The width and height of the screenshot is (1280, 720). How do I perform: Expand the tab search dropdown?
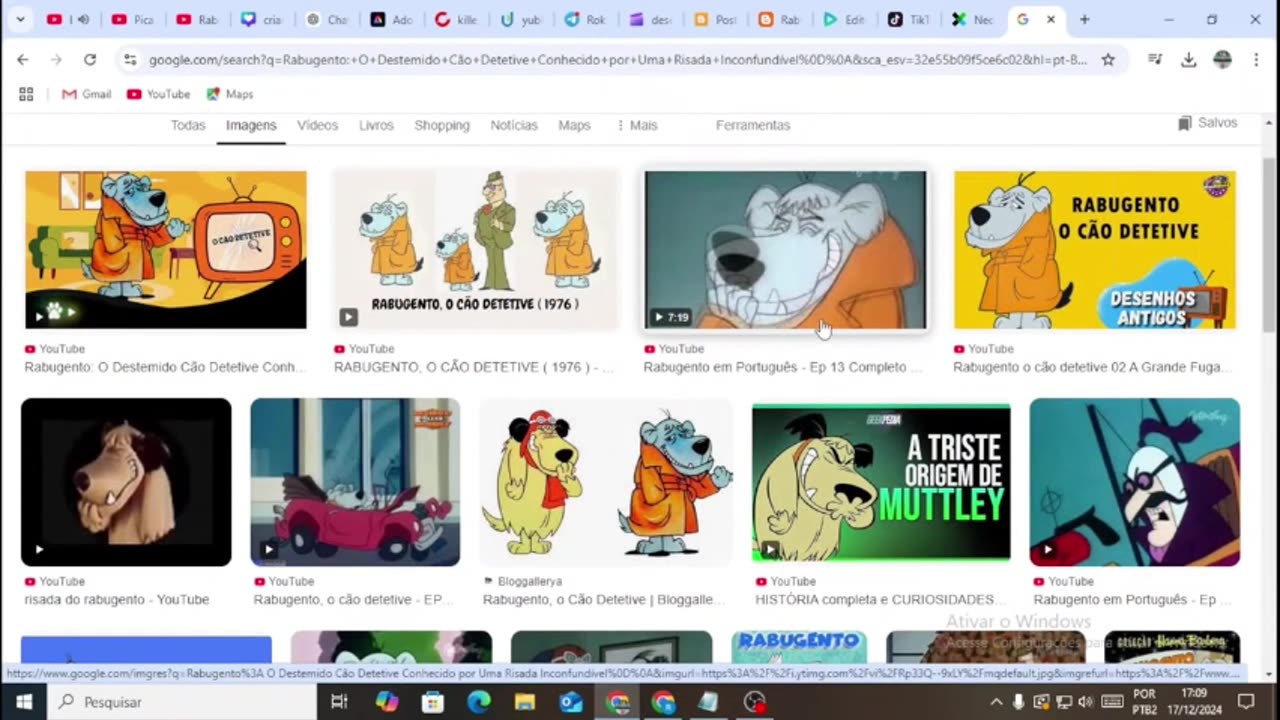click(x=19, y=19)
